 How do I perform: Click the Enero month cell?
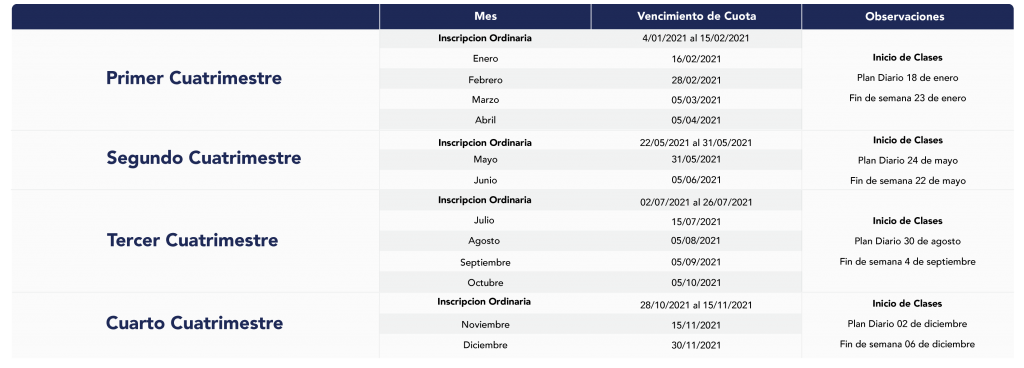coord(485,59)
